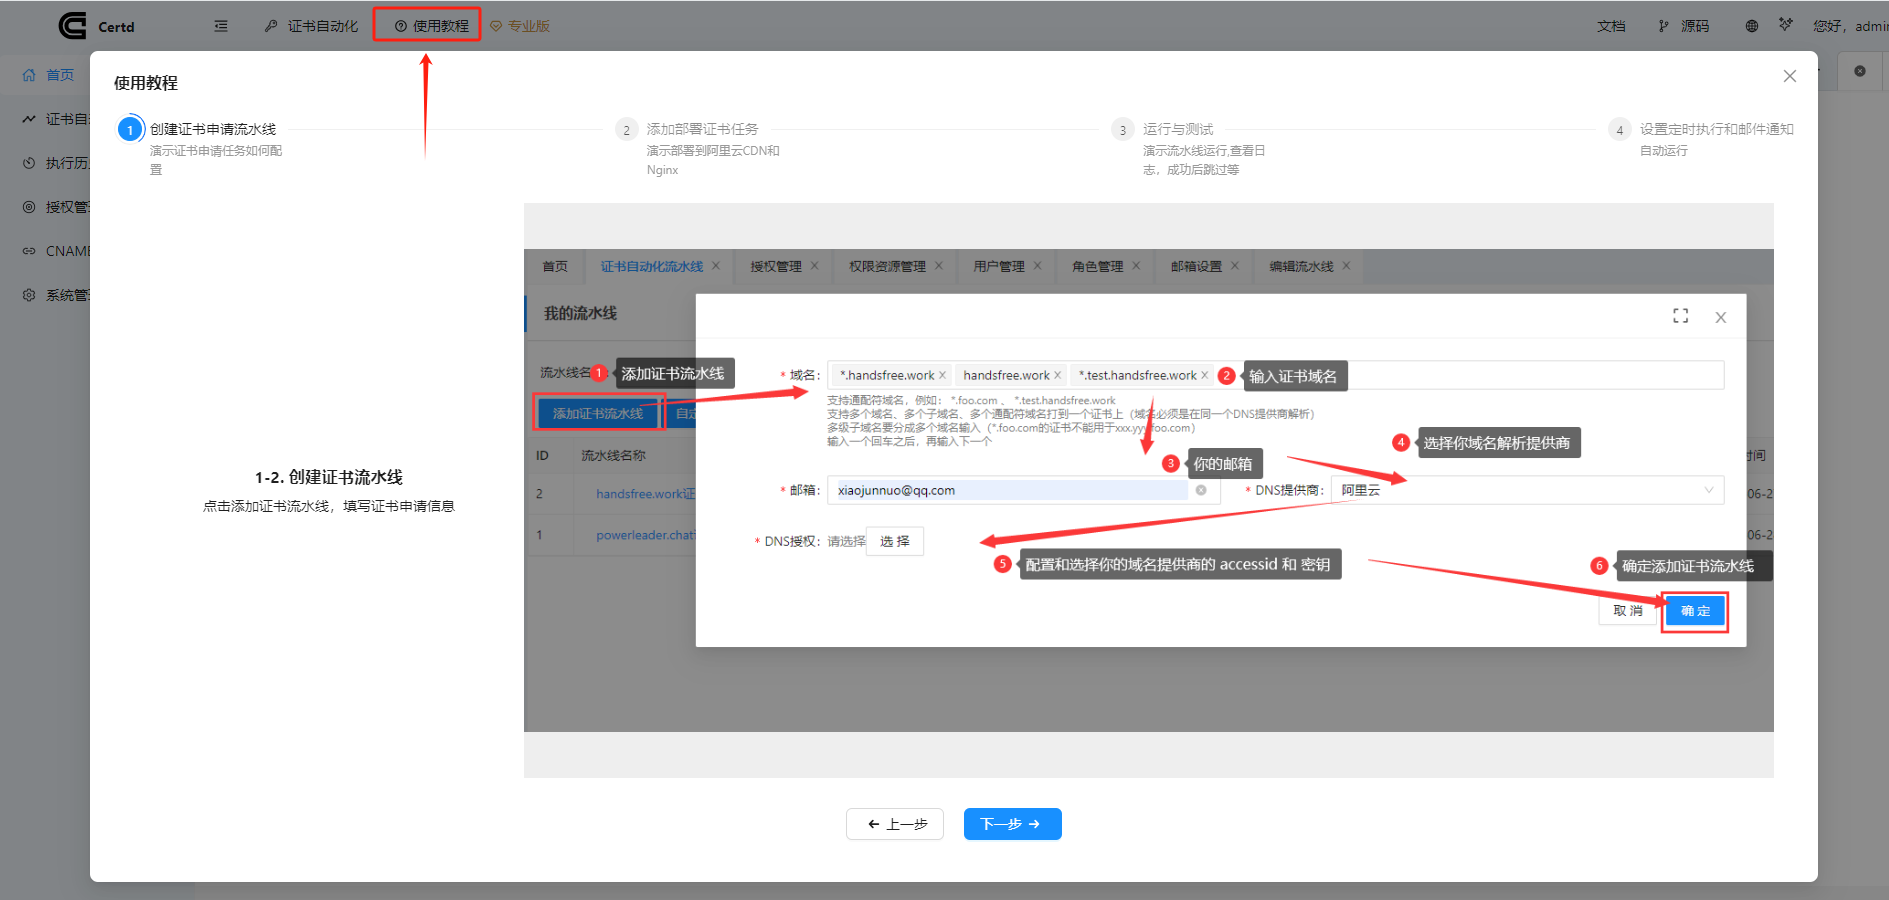This screenshot has width=1889, height=900.
Task: Click the step 2 circle 添加部署证书任务
Action: [x=626, y=130]
